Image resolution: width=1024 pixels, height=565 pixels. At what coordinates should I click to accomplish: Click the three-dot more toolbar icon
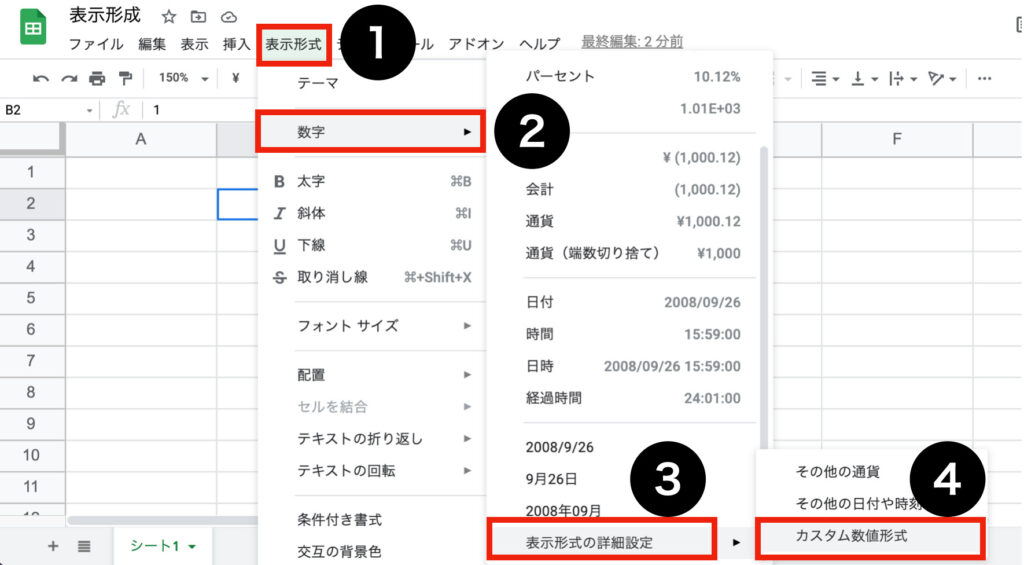click(984, 79)
